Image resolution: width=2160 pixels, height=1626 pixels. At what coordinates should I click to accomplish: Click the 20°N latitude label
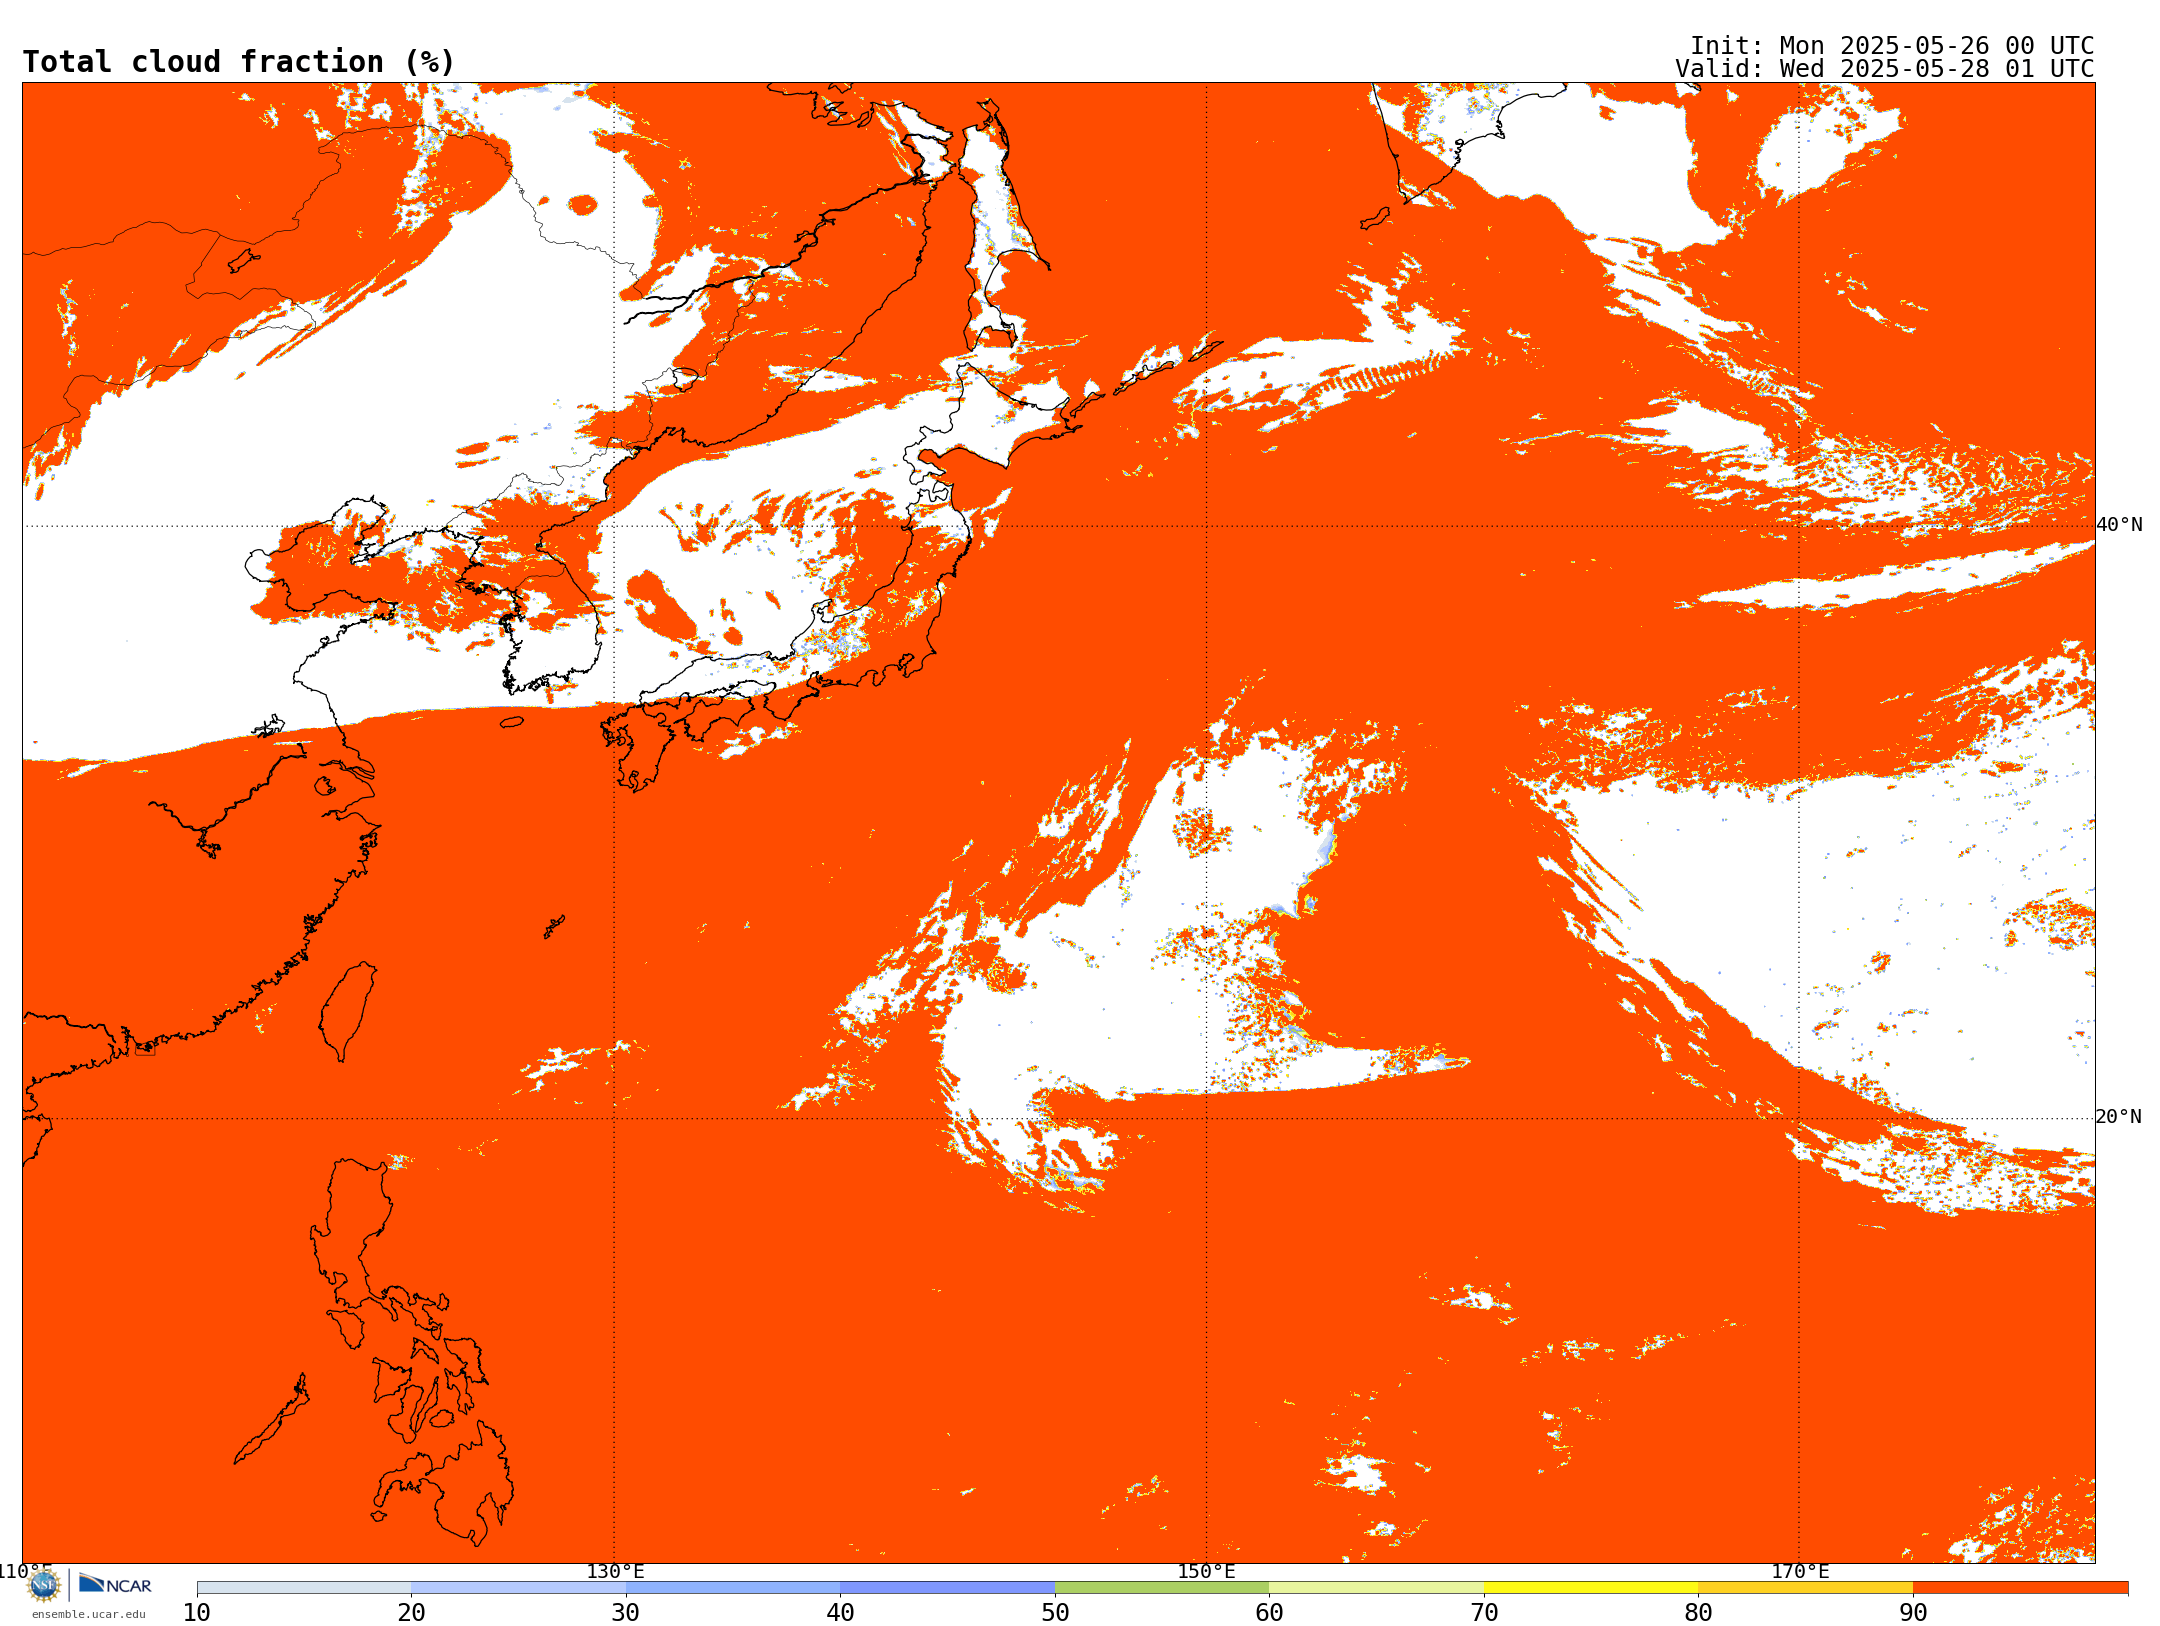(x=2119, y=1117)
